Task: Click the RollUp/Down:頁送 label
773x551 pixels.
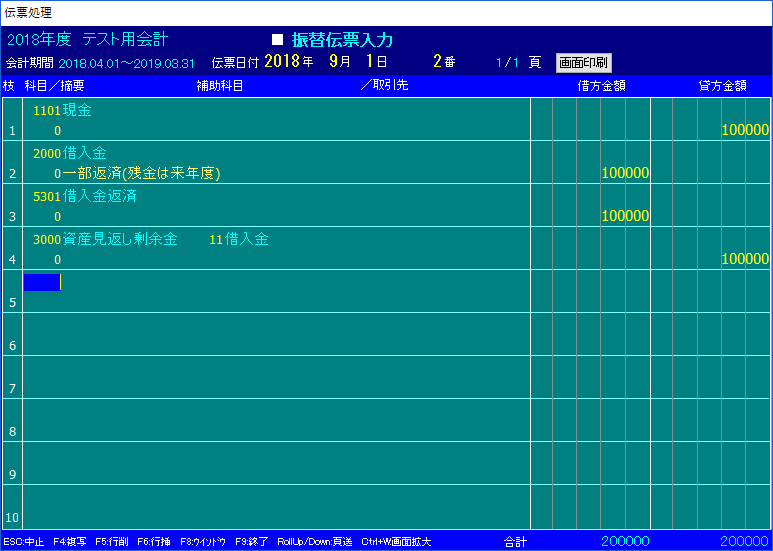Action: (315, 542)
